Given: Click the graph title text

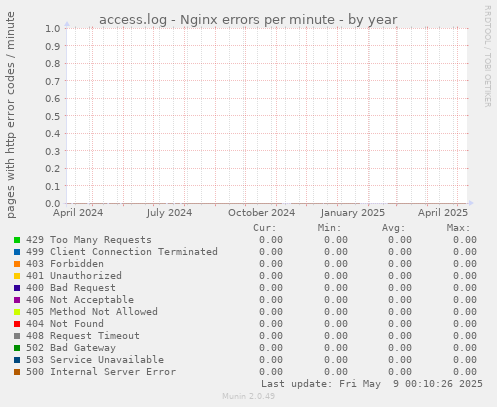Looking at the screenshot, I should coord(248,20).
